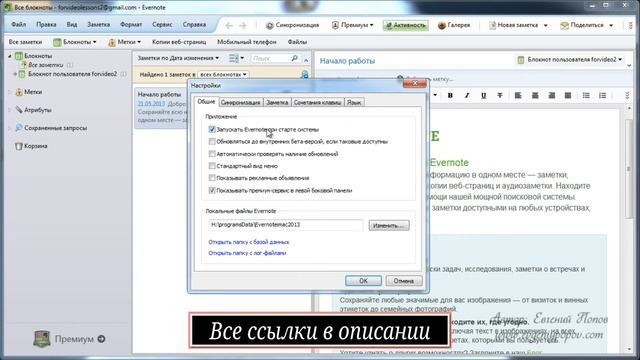Open the Формат menu

(131, 24)
